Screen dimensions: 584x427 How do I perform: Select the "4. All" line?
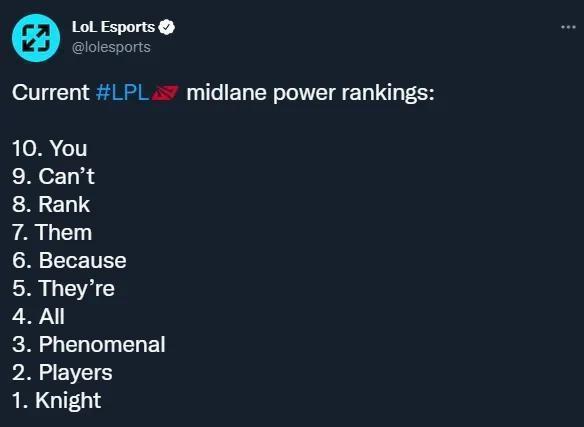(38, 316)
